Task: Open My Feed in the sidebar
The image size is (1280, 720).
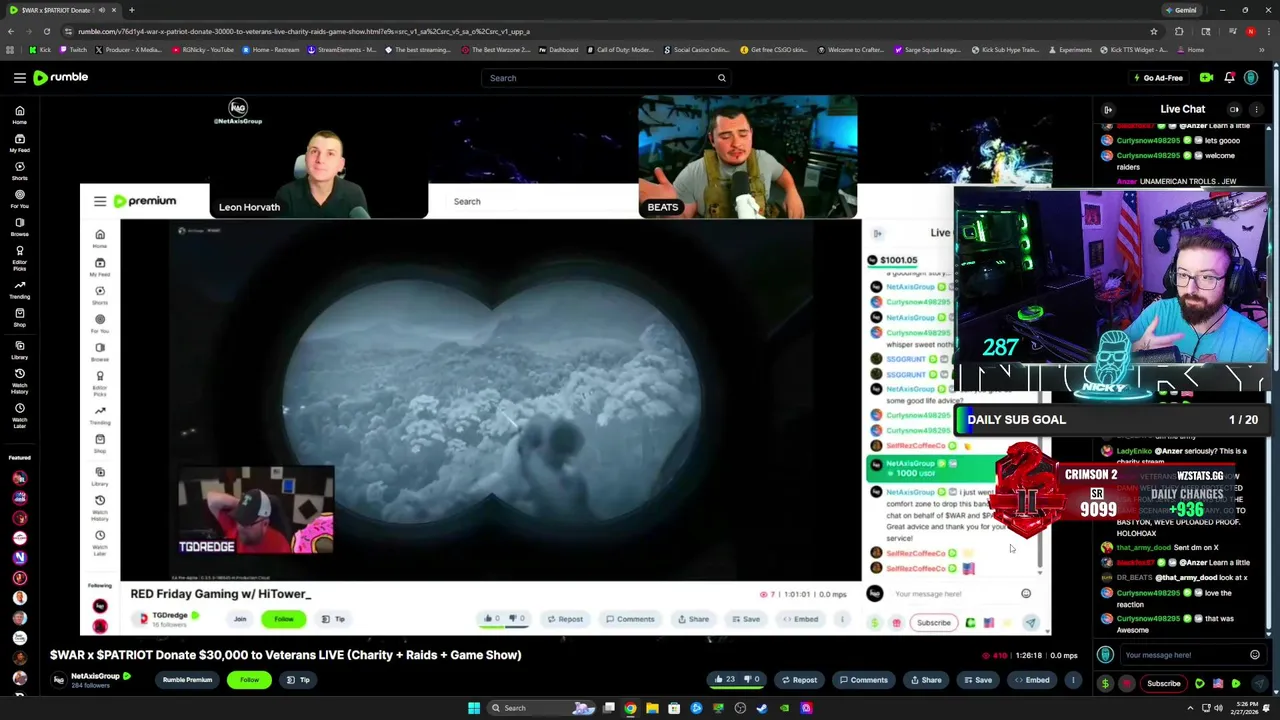Action: click(19, 144)
